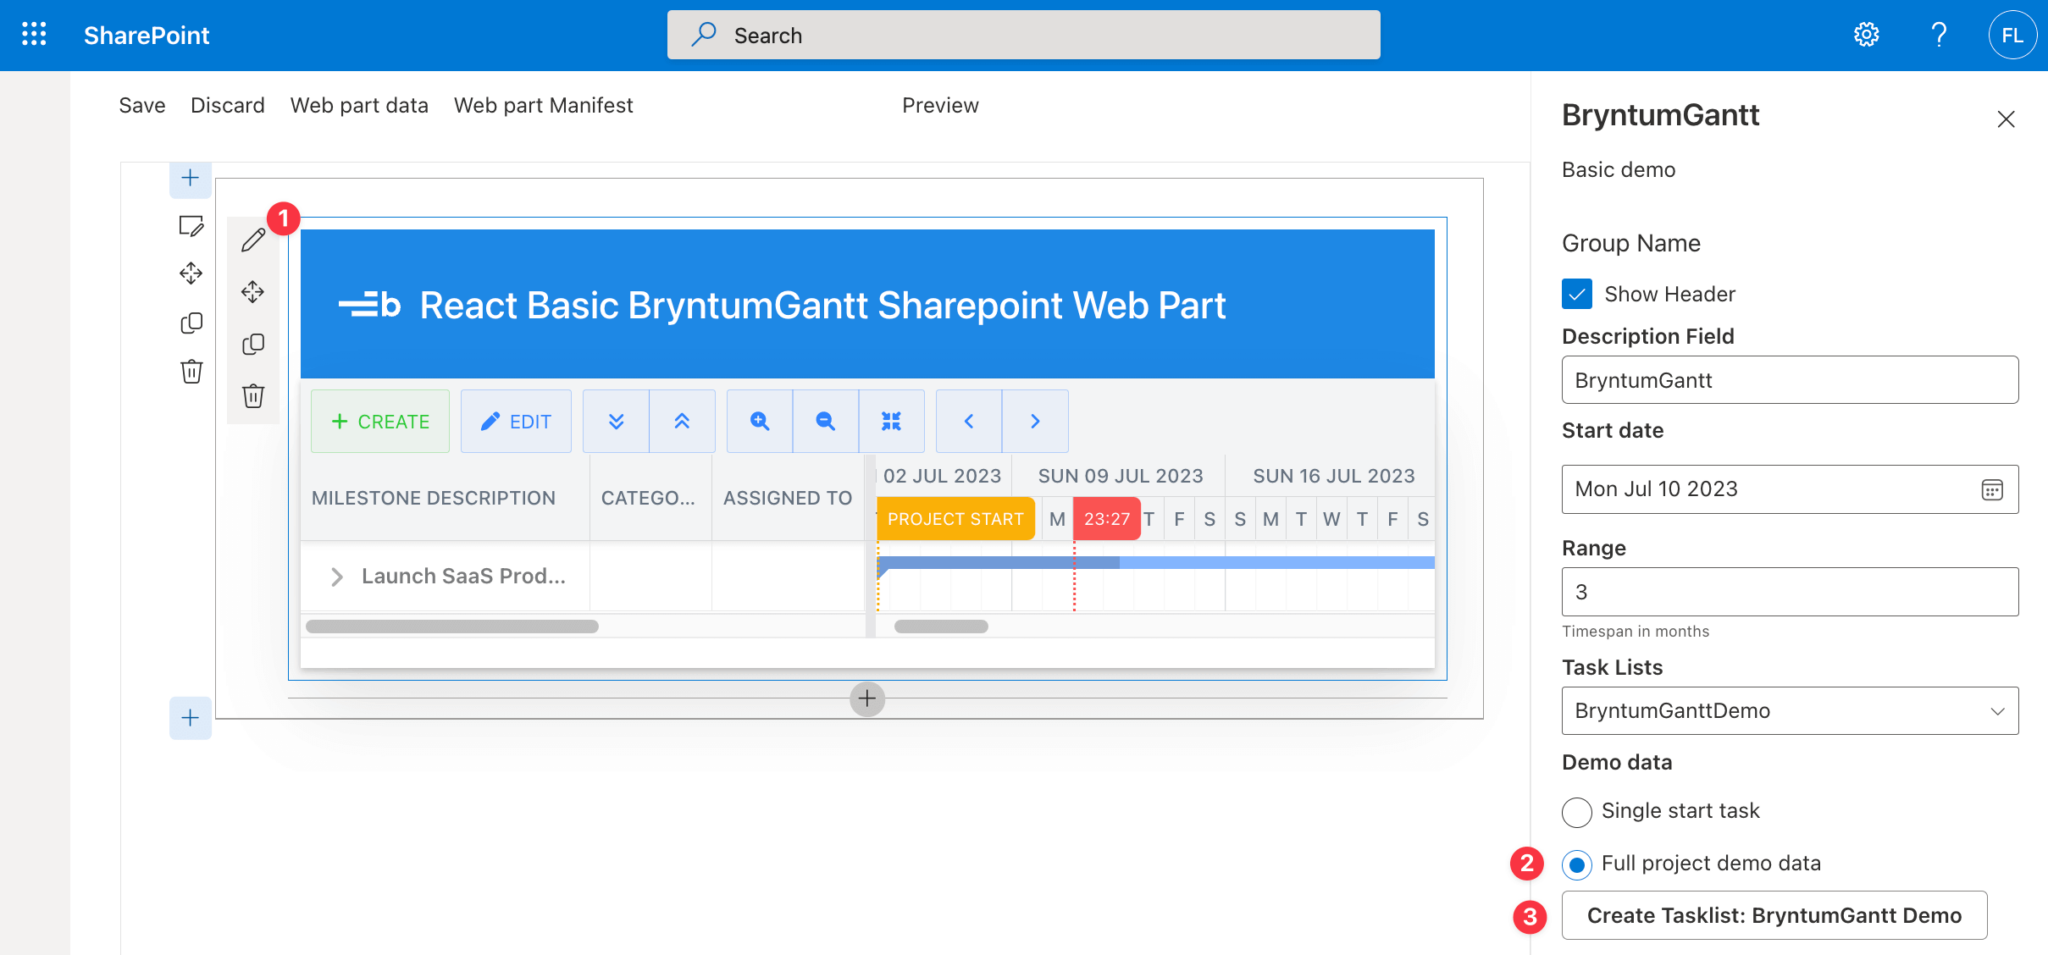
Task: Click the zoom out magnifier icon
Action: 826,421
